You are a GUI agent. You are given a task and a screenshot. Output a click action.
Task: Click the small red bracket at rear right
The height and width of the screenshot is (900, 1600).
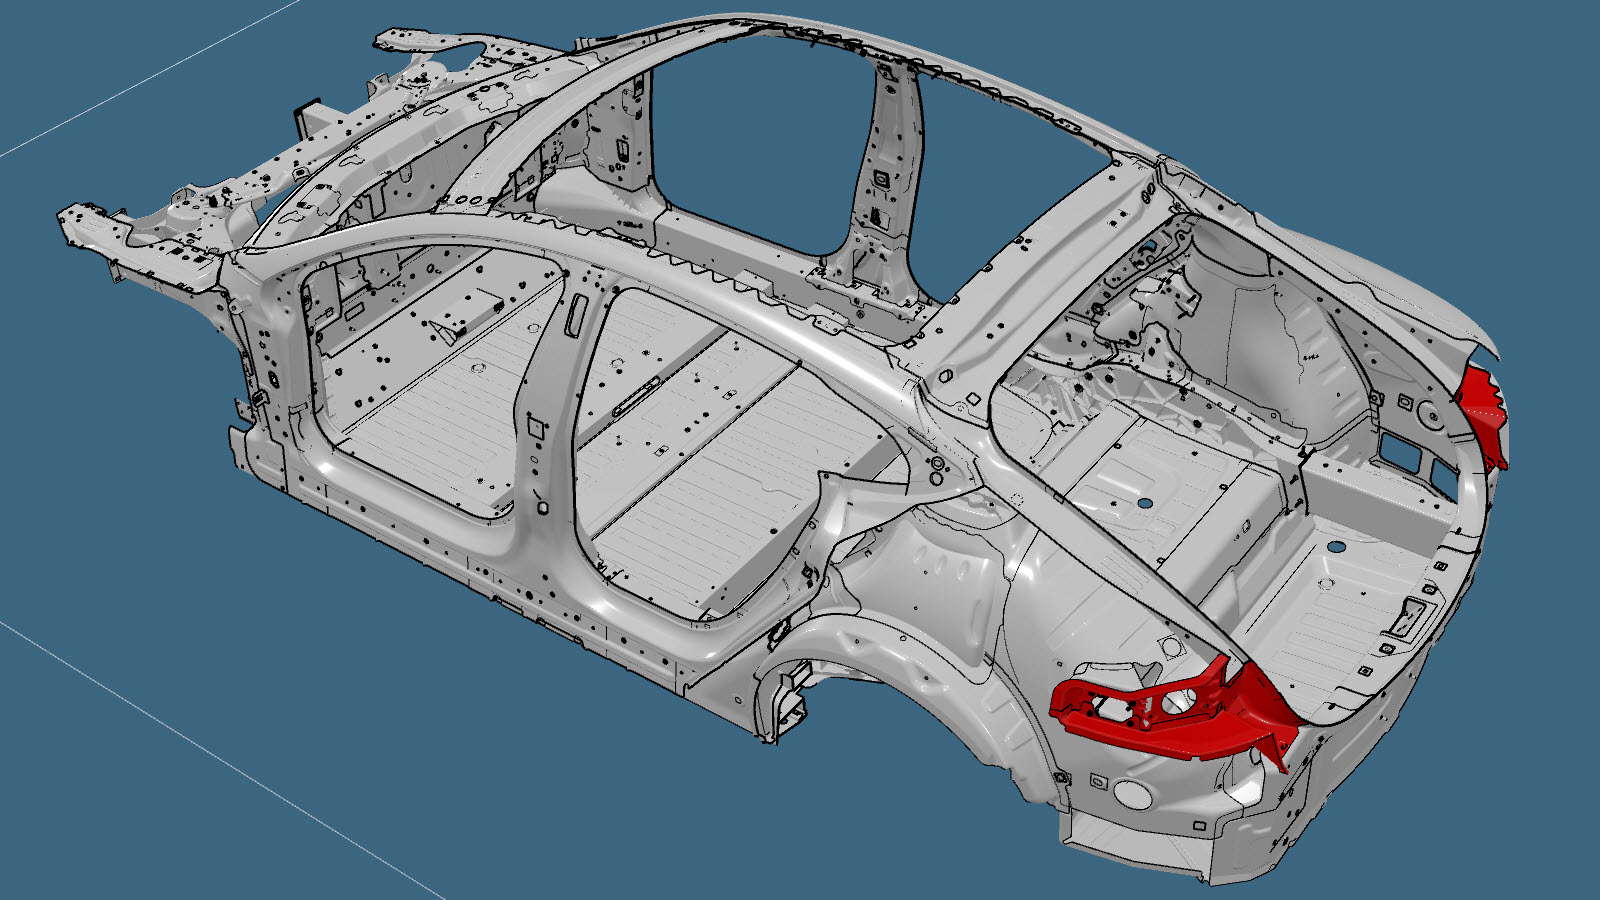pyautogui.click(x=1487, y=410)
